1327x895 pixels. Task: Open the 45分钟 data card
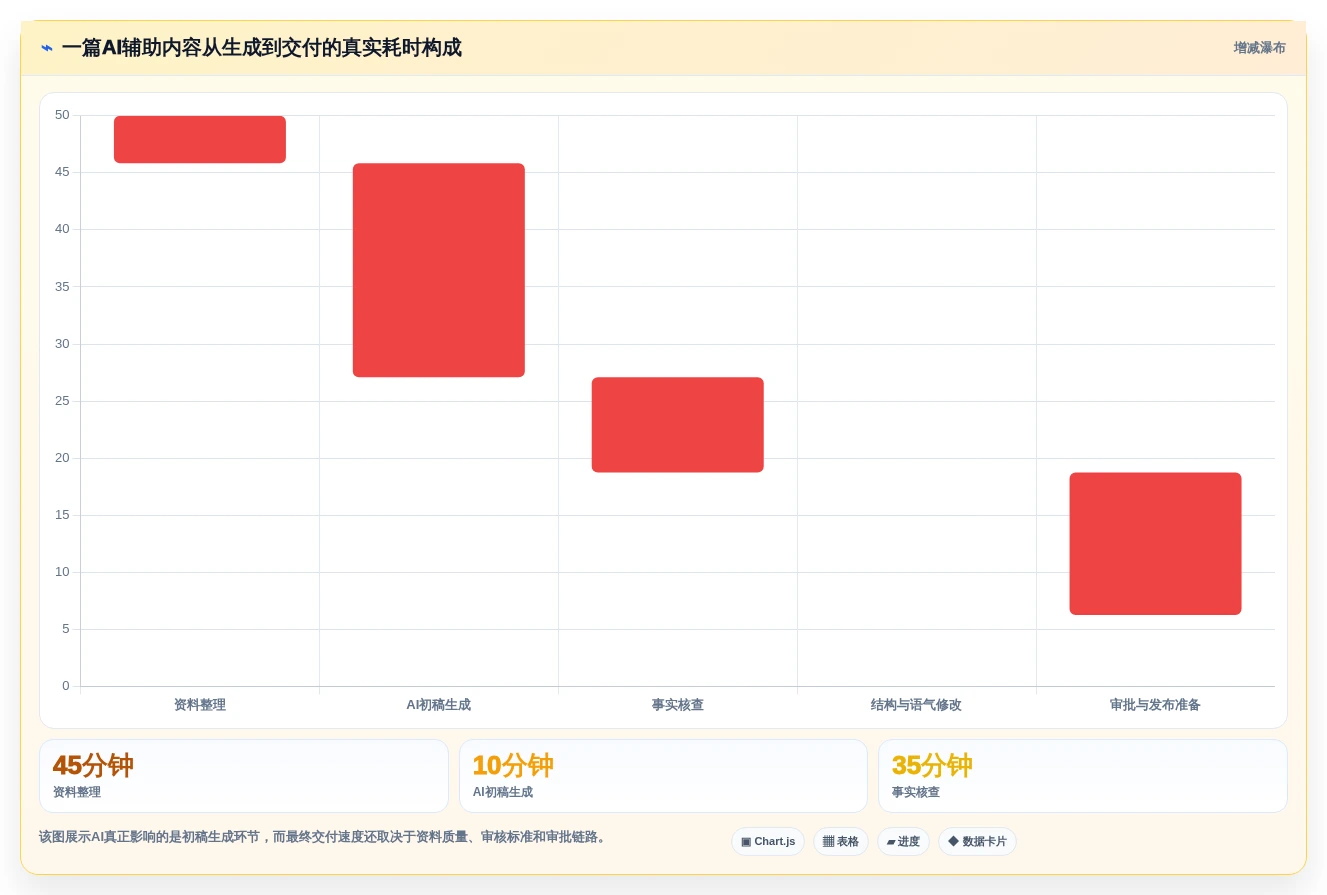244,776
